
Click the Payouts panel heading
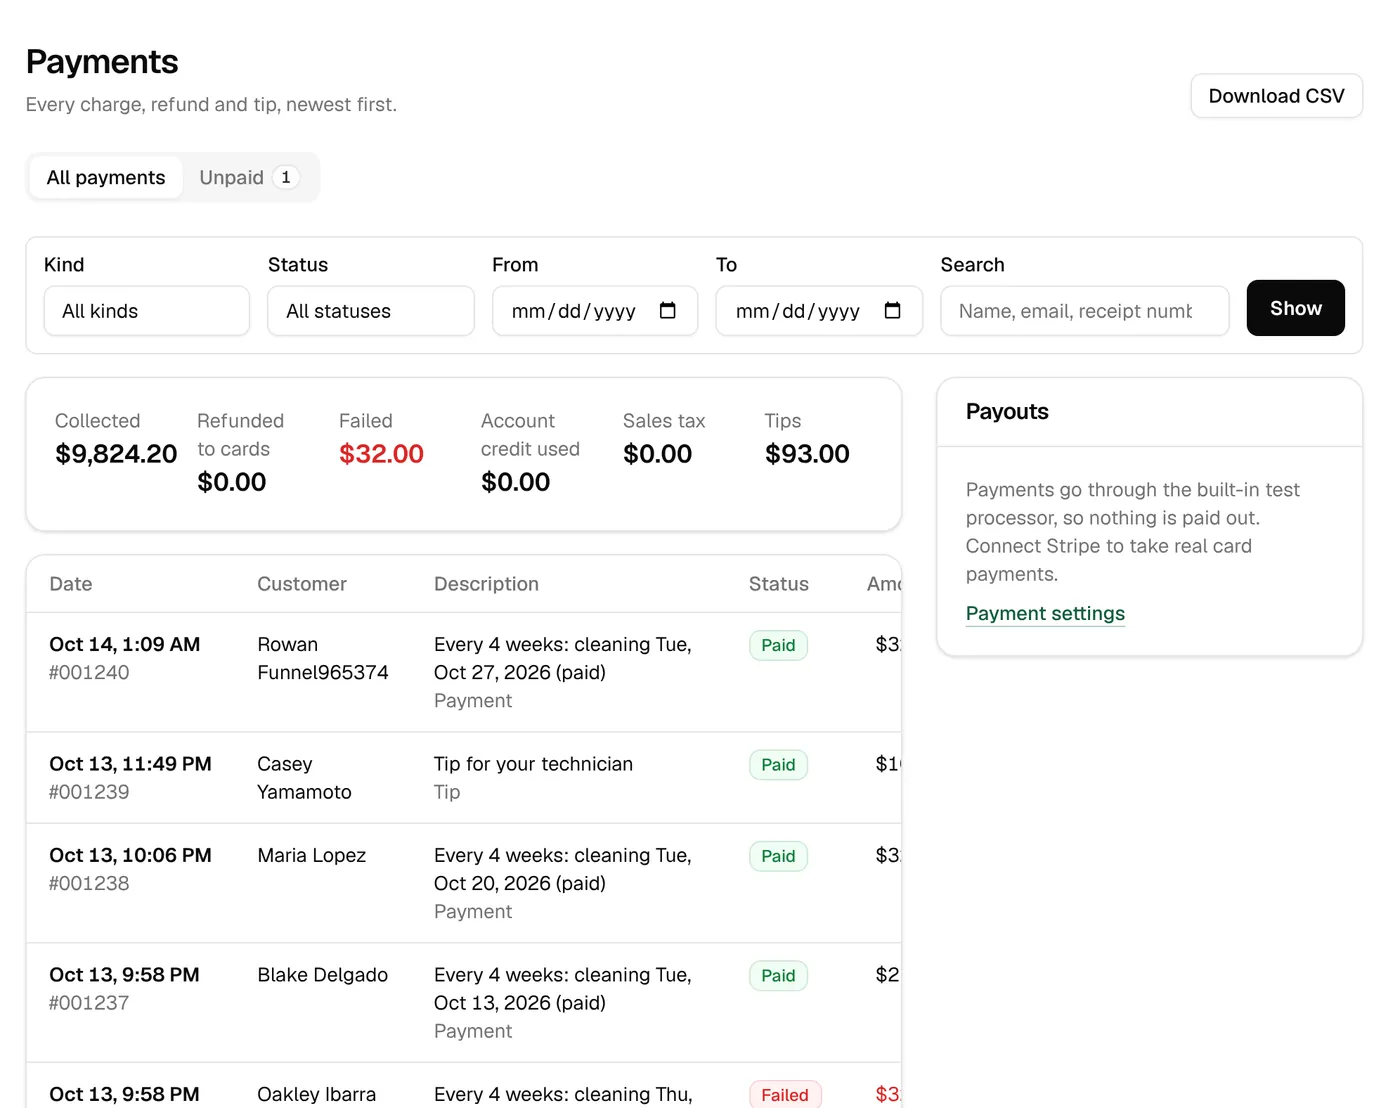tap(1007, 412)
